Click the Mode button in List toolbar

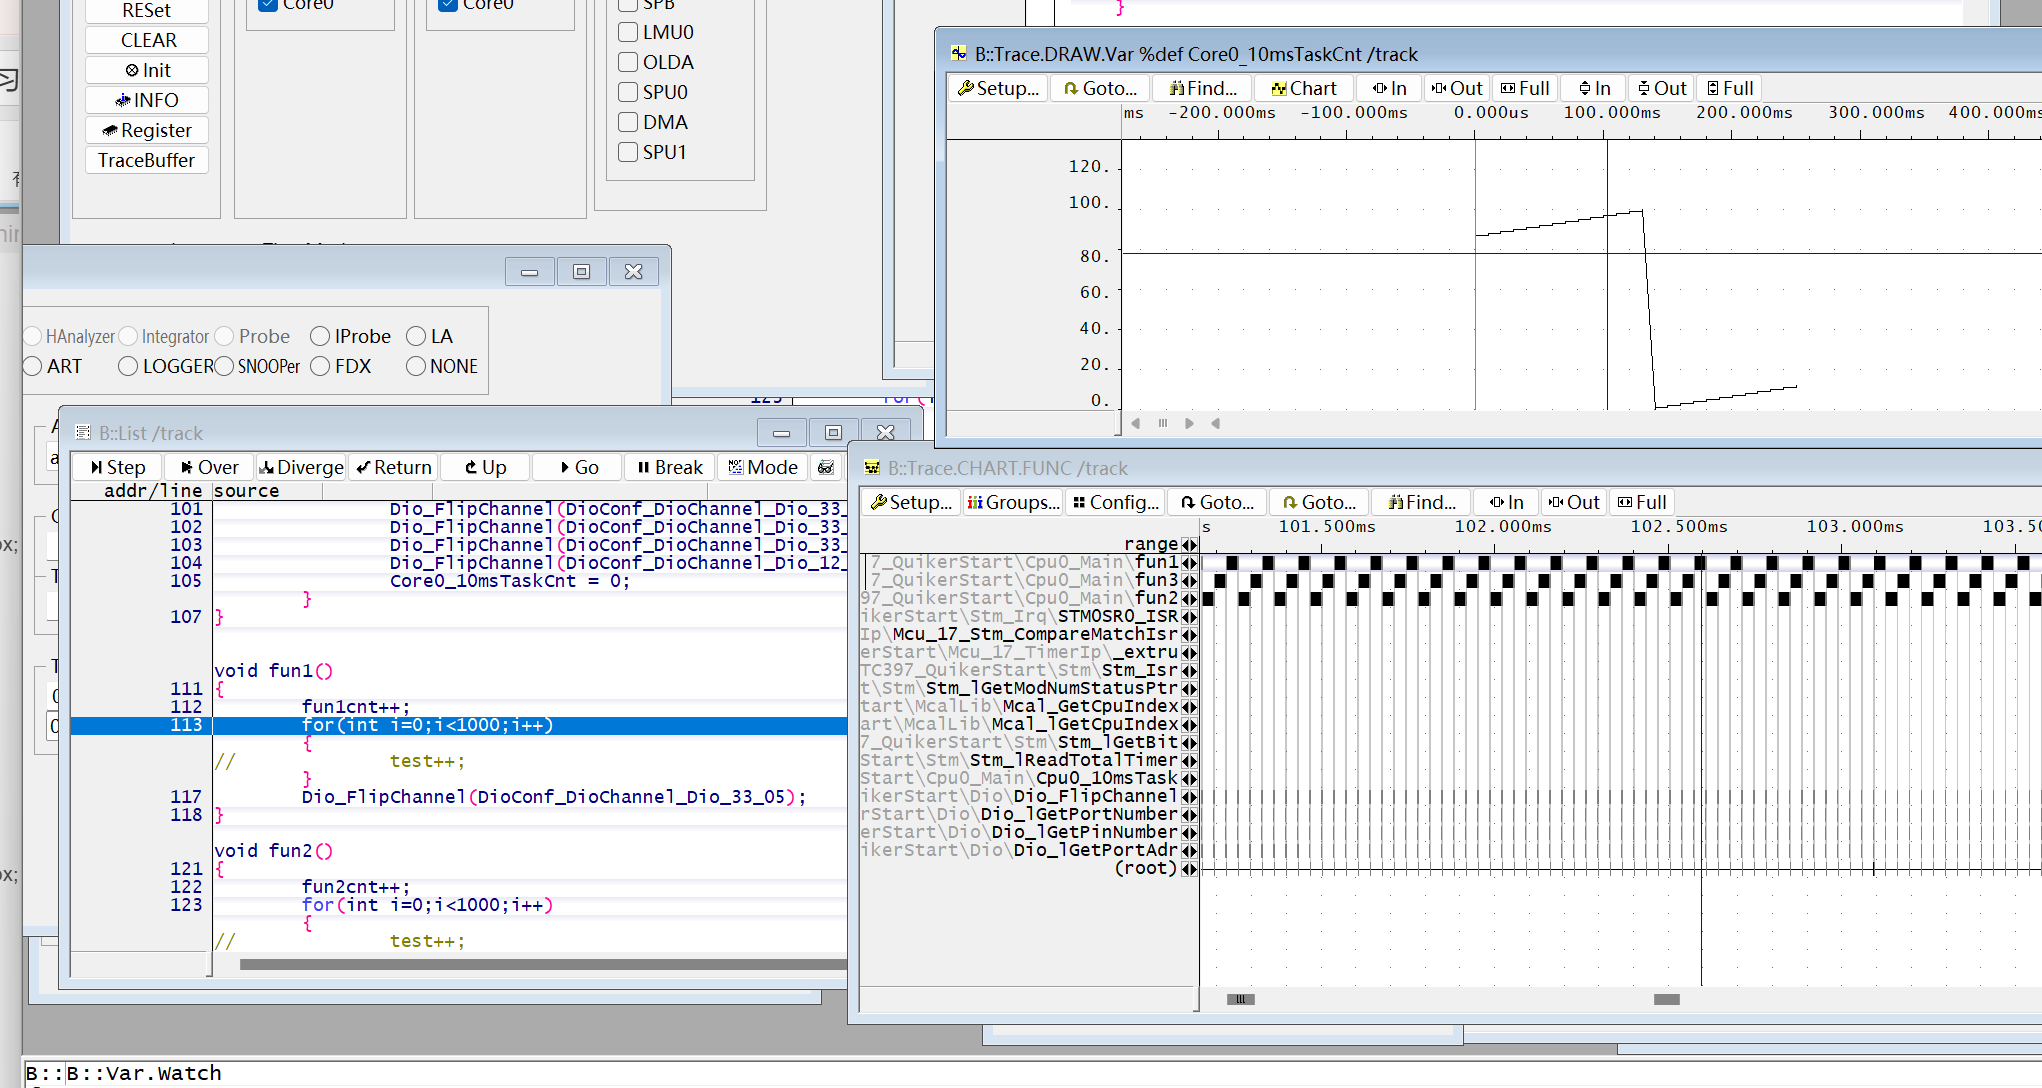763,467
